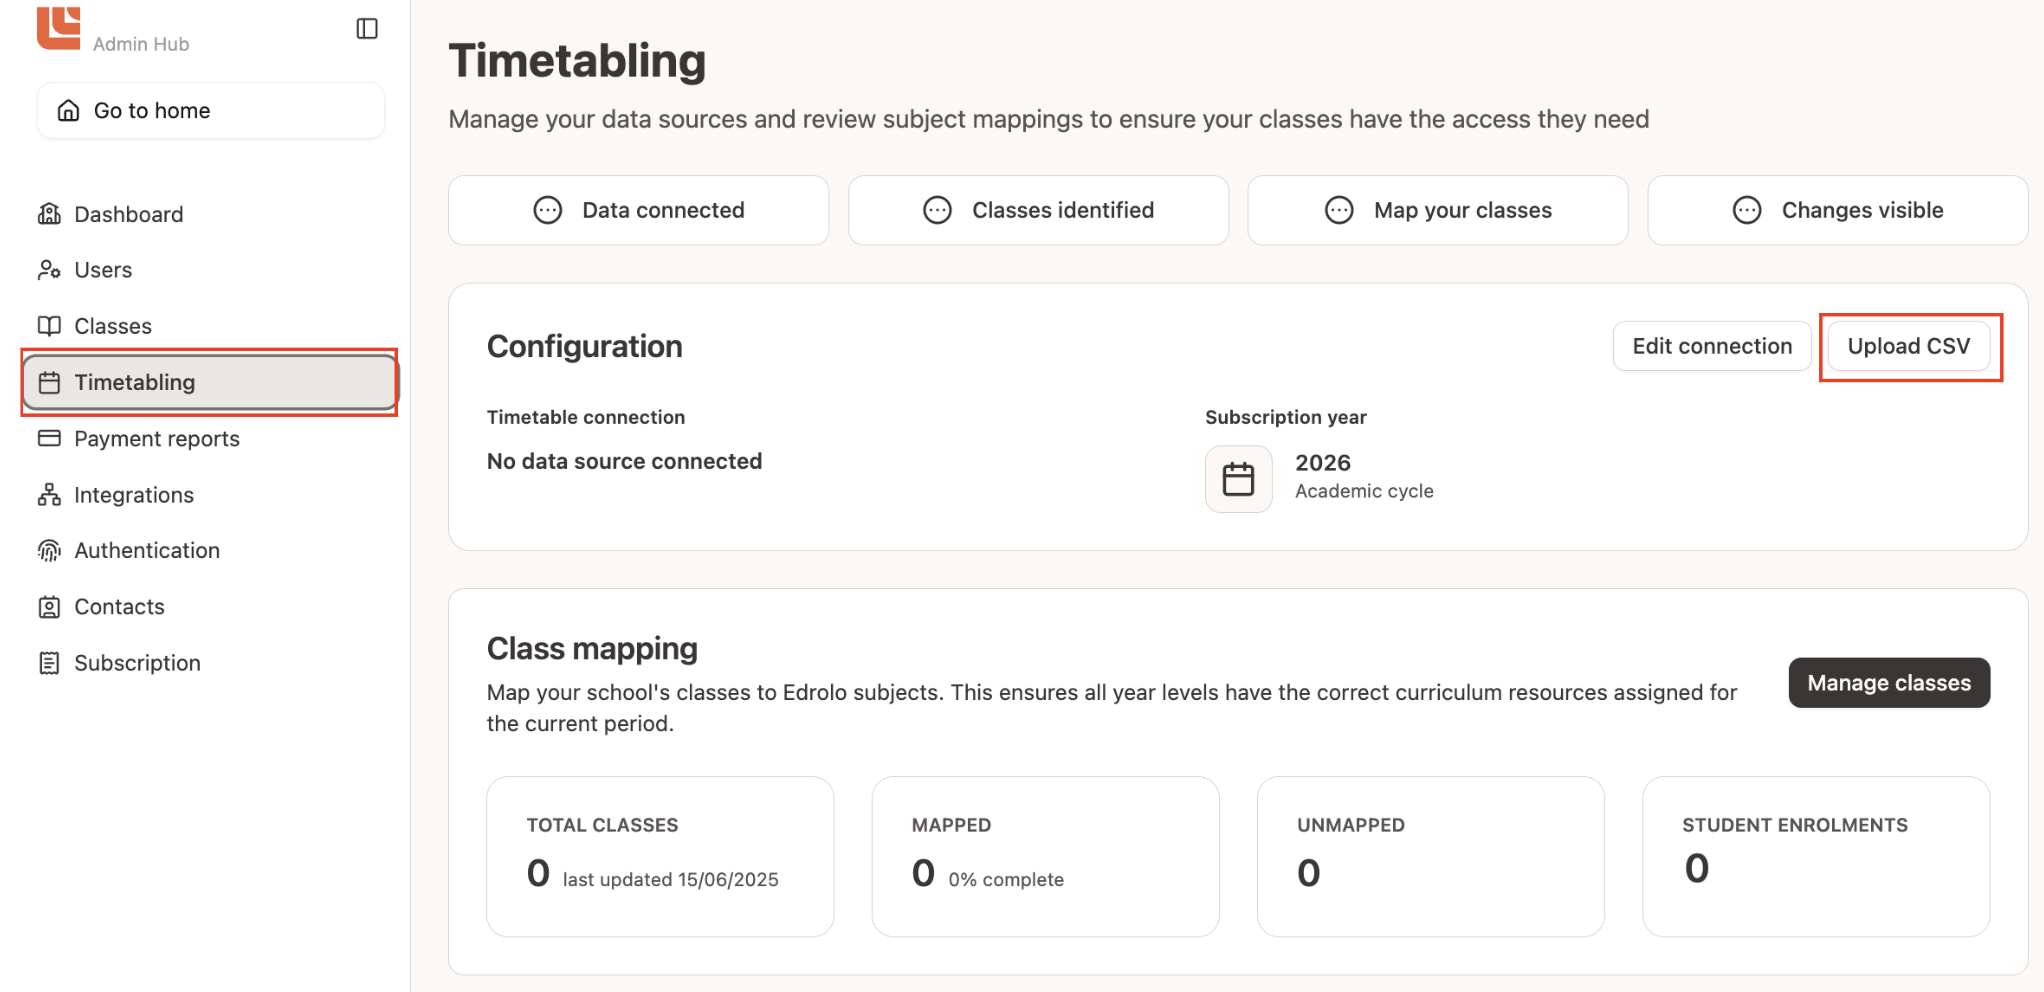Image resolution: width=2044 pixels, height=992 pixels.
Task: Click the MAPPED stat card
Action: (1045, 857)
